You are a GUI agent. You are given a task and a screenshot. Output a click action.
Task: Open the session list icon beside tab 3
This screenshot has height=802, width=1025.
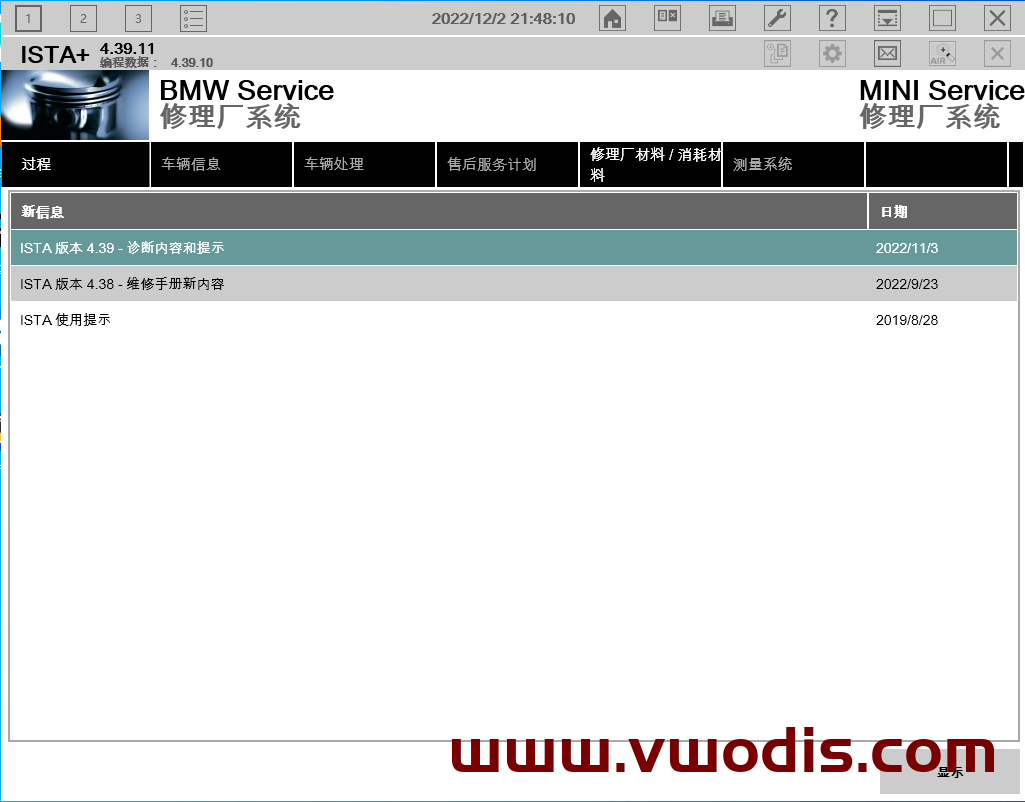click(193, 17)
